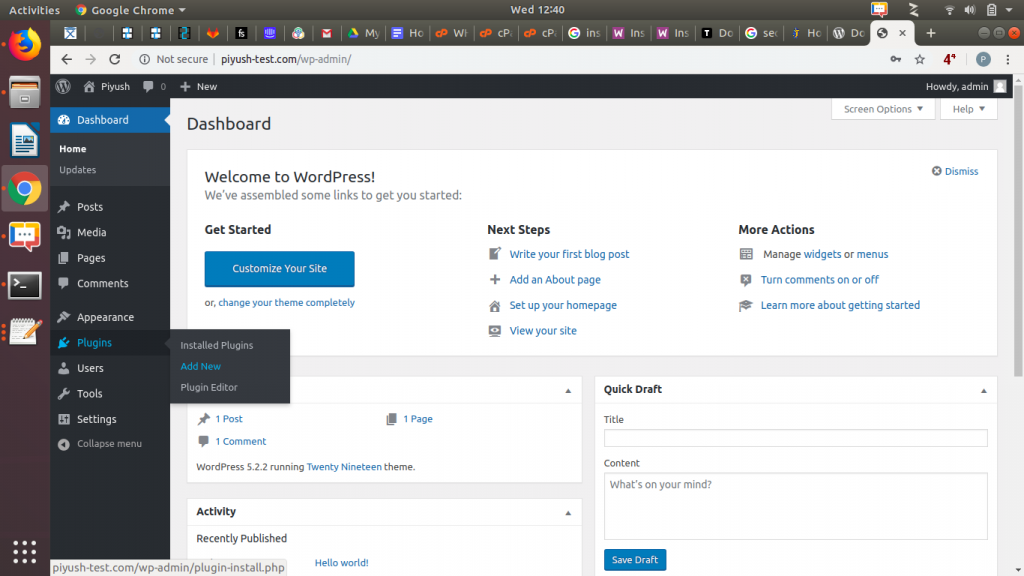Select Installed Plugins from the flyout
This screenshot has width=1024, height=576.
[x=217, y=345]
